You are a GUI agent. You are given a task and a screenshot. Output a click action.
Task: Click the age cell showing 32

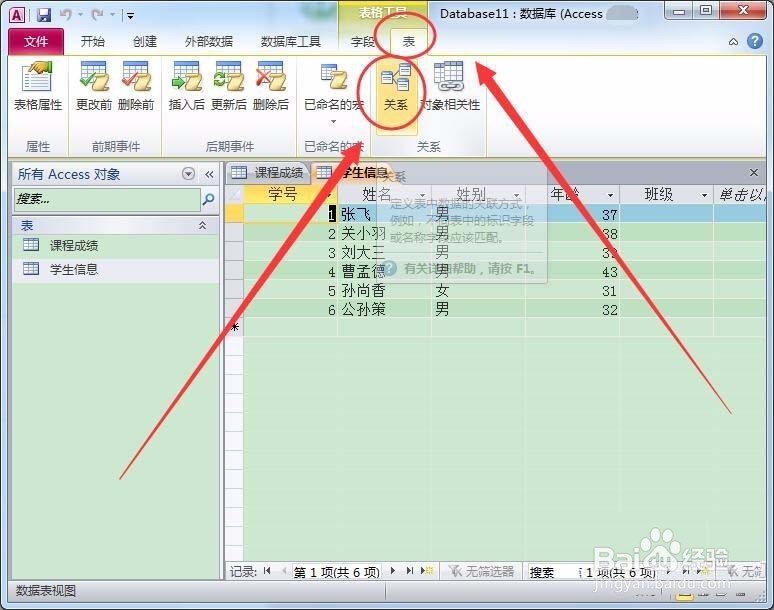tap(572, 309)
